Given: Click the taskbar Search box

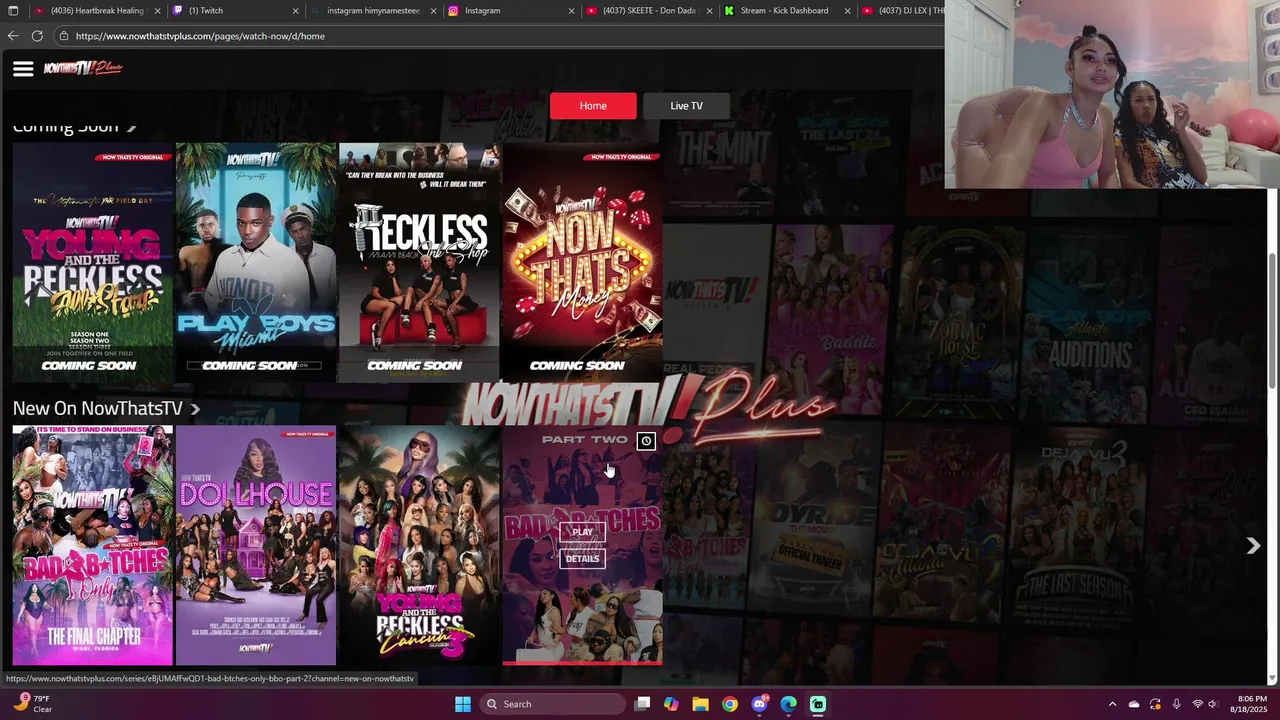Looking at the screenshot, I should pyautogui.click(x=552, y=704).
